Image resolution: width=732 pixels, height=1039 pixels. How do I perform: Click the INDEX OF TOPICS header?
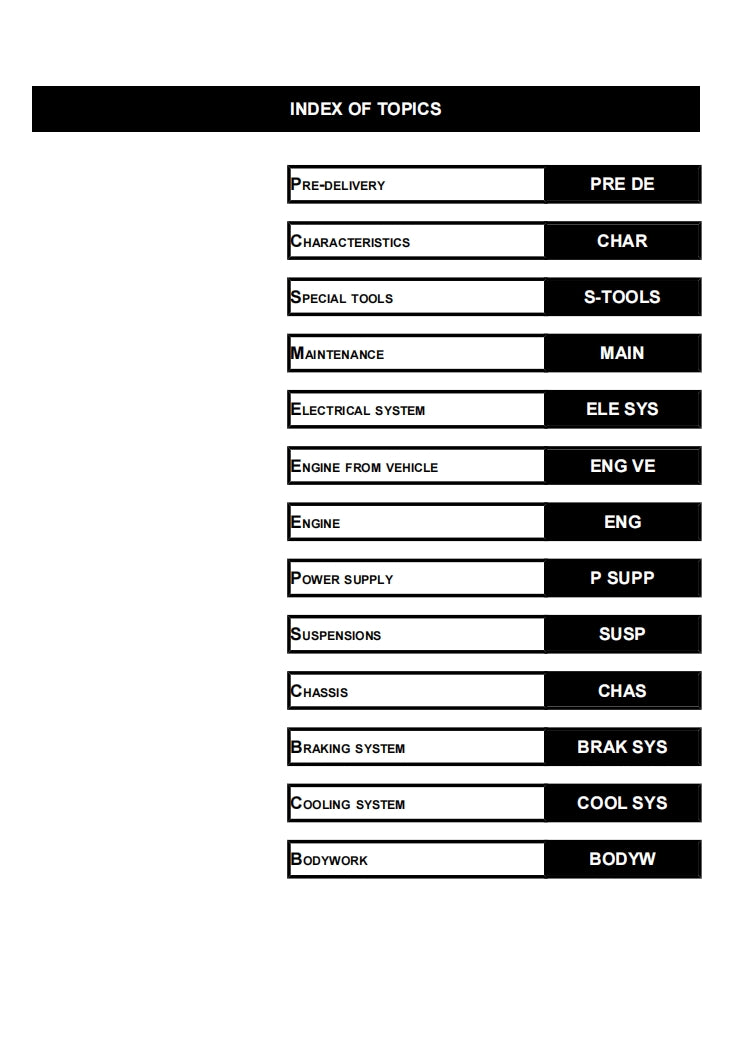click(365, 109)
